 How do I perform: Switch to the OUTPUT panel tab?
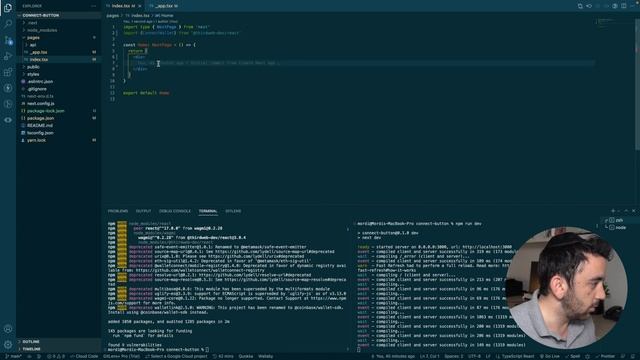tap(143, 211)
